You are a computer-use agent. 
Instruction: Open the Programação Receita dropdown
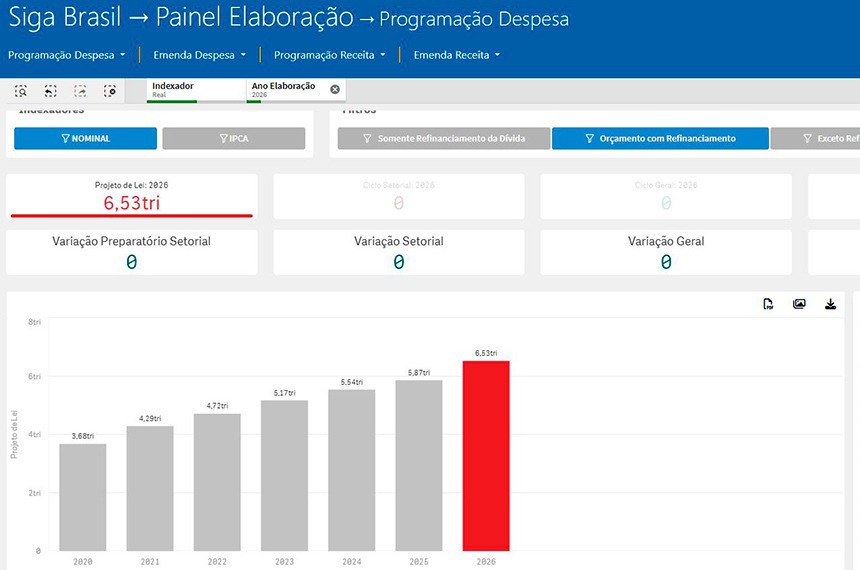coord(329,55)
